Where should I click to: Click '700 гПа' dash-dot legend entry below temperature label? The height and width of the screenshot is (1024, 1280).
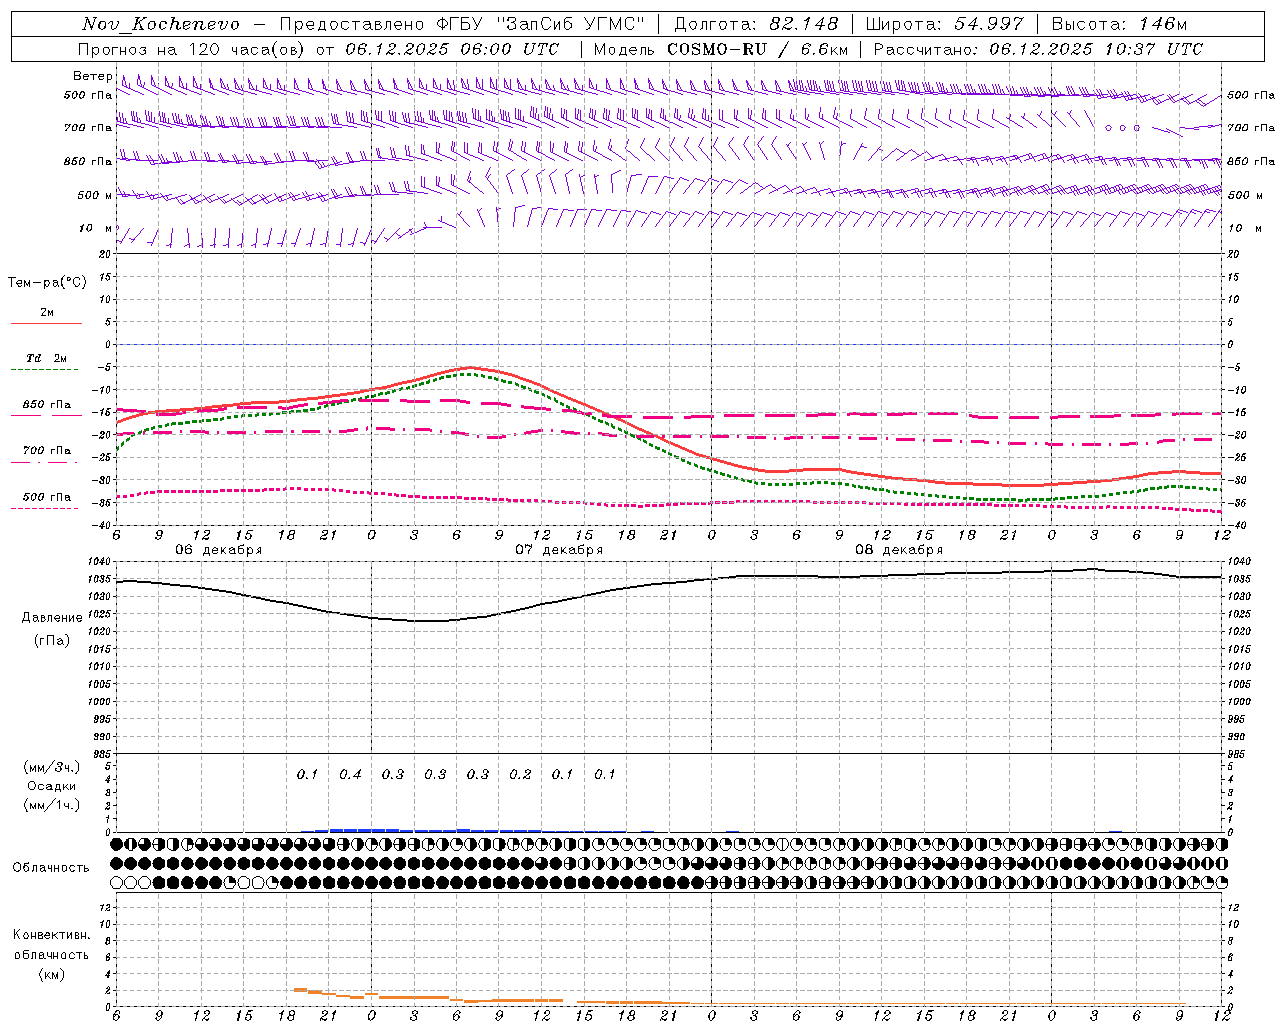point(46,455)
